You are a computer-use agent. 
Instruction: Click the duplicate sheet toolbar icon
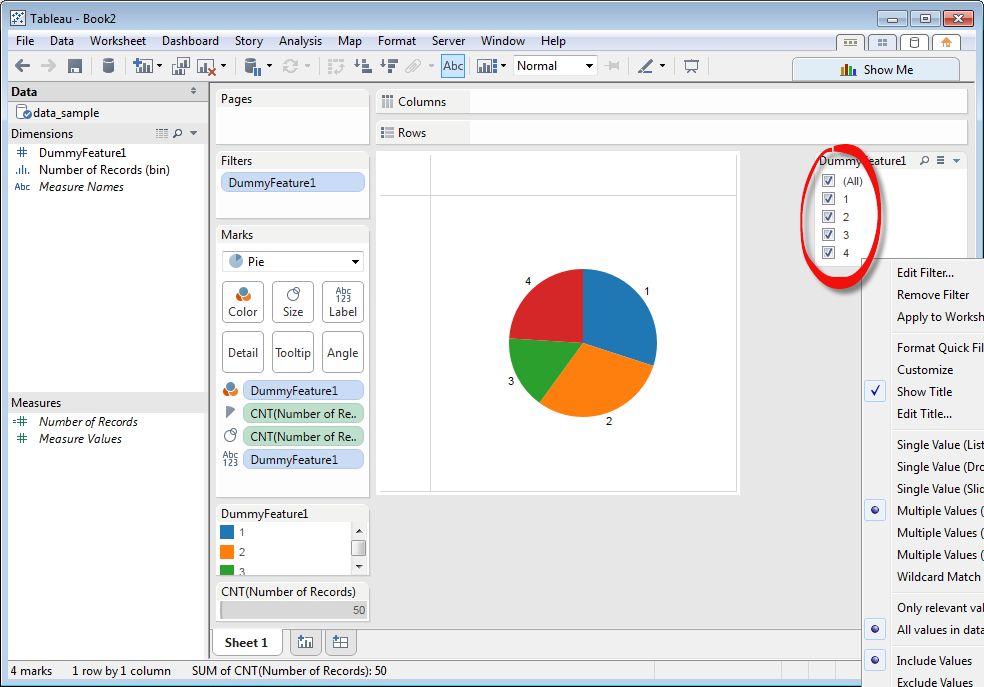181,66
